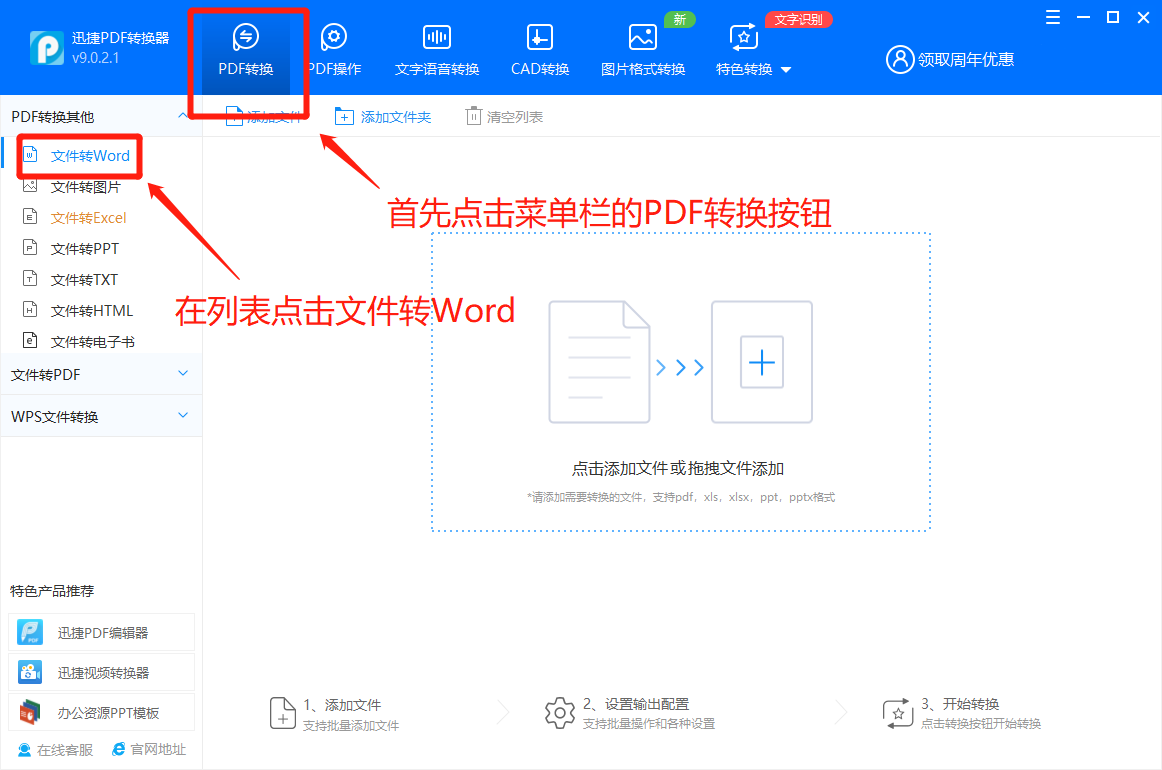Click the 特色产品推荐 heading
This screenshot has height=770, width=1162.
tap(52, 591)
